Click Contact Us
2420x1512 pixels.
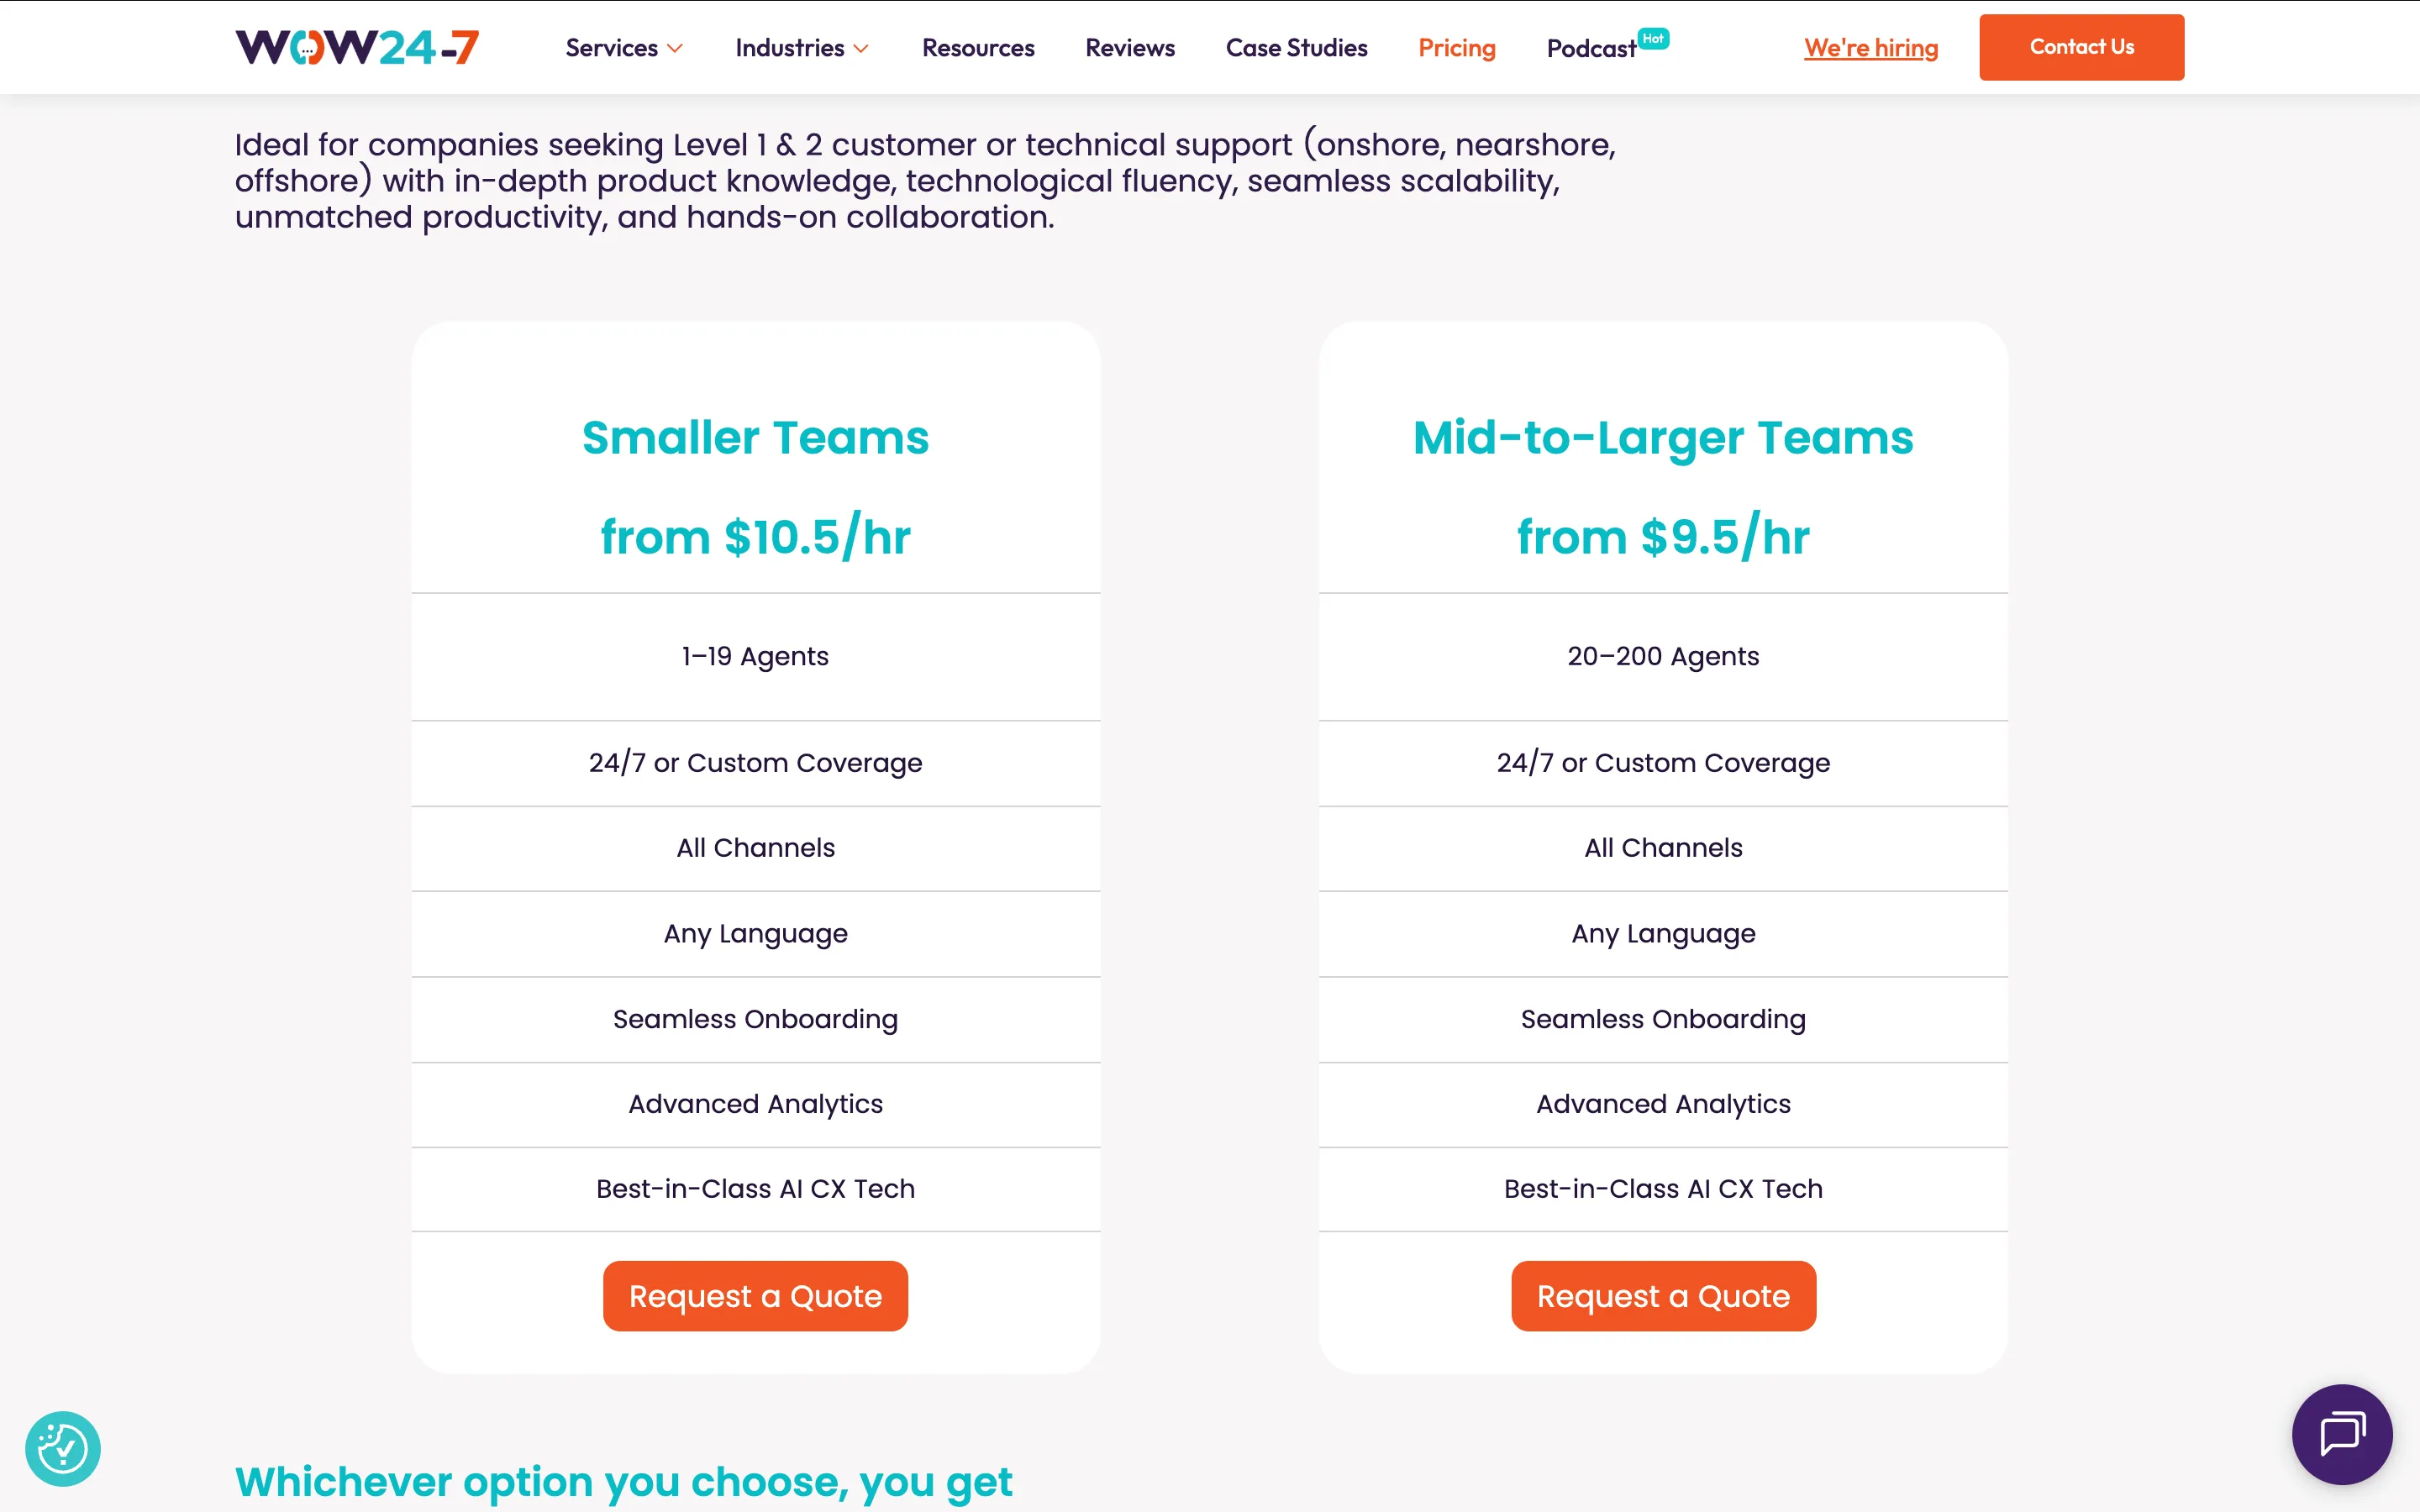2081,46
